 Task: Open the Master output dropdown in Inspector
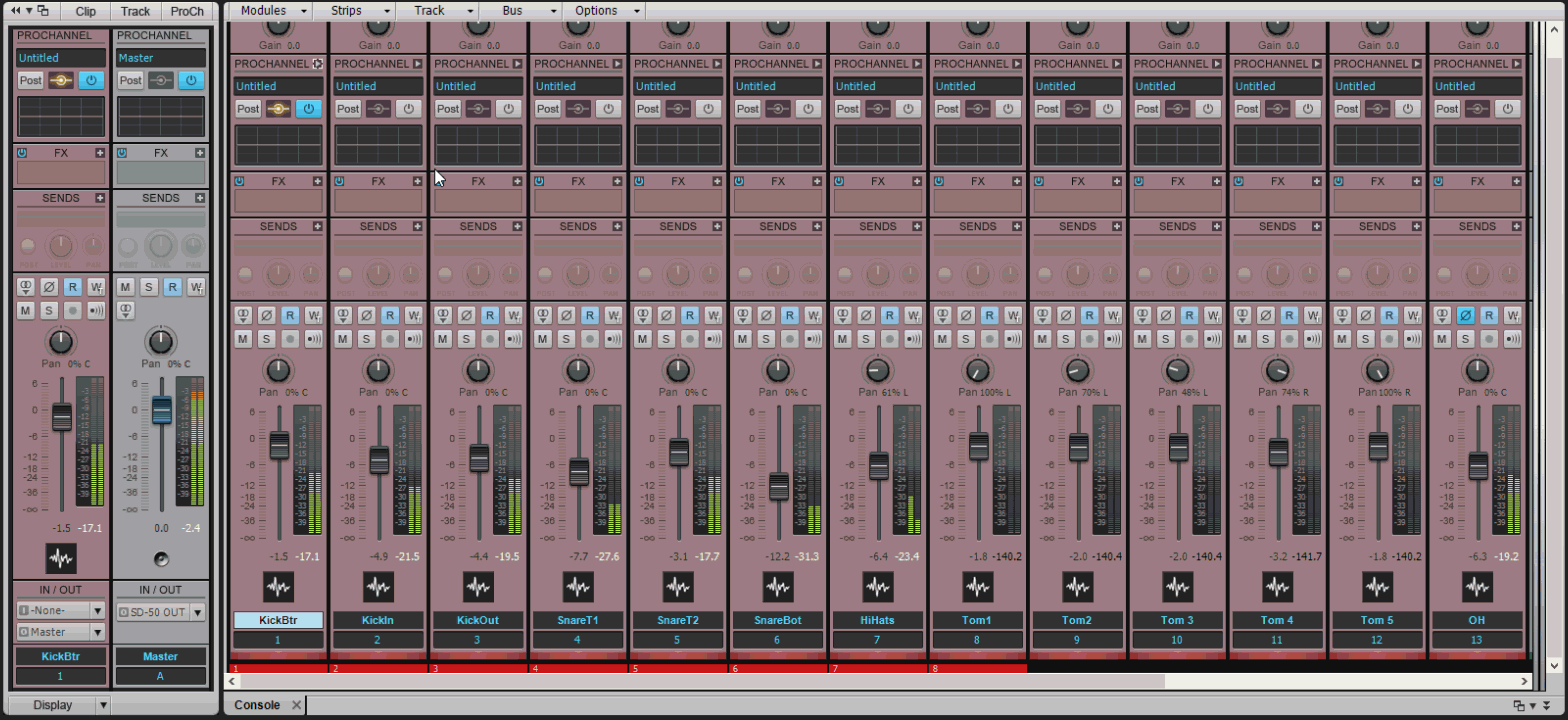tap(61, 632)
